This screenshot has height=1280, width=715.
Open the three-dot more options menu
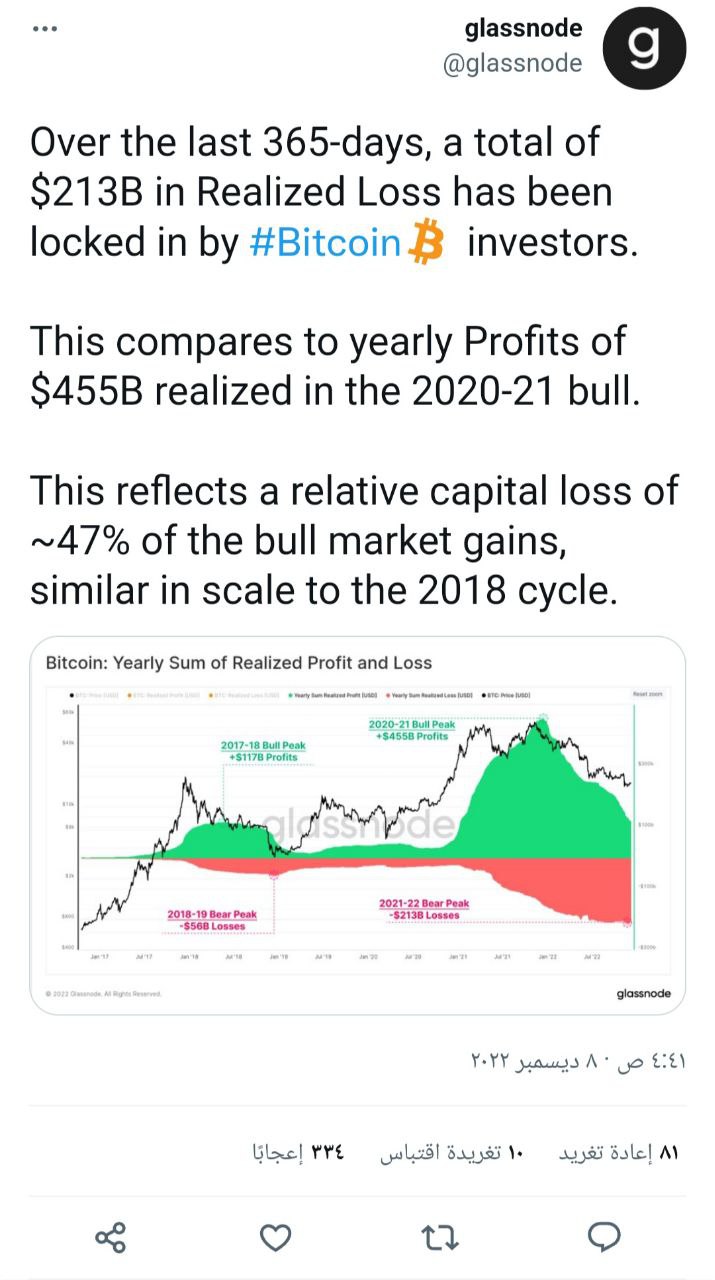click(x=45, y=28)
